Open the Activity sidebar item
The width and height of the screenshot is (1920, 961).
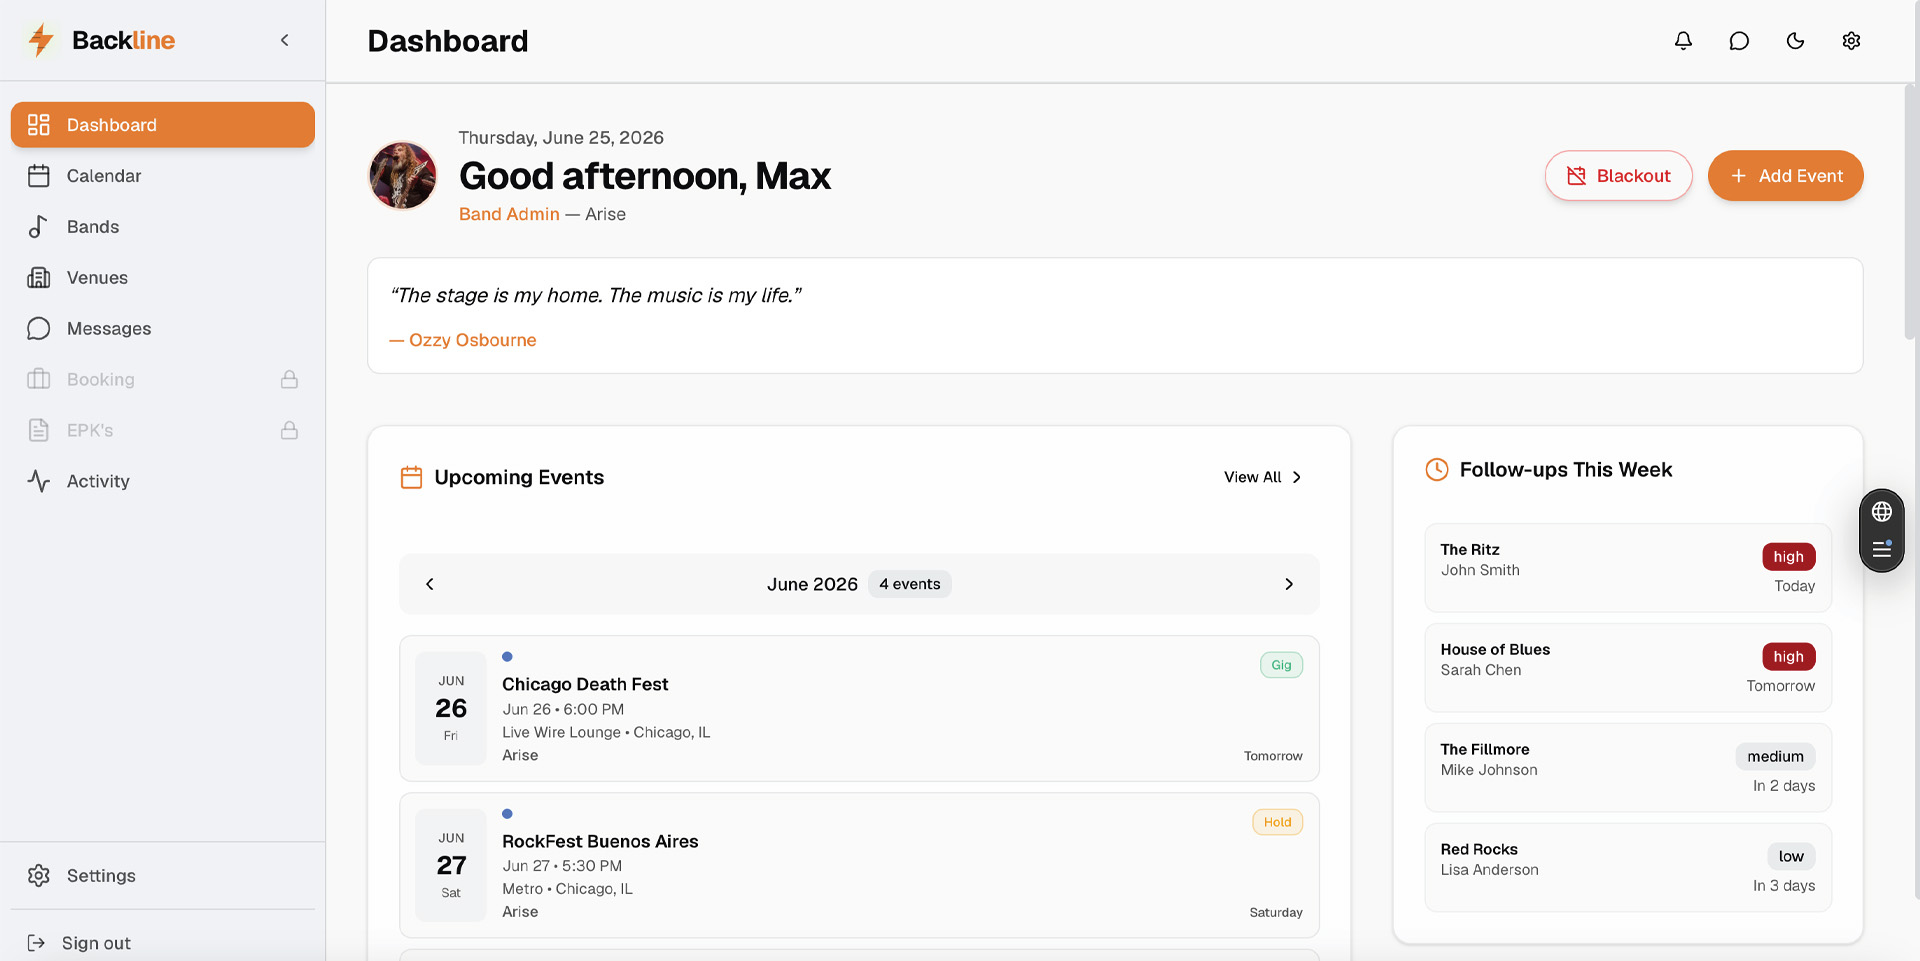pyautogui.click(x=163, y=481)
